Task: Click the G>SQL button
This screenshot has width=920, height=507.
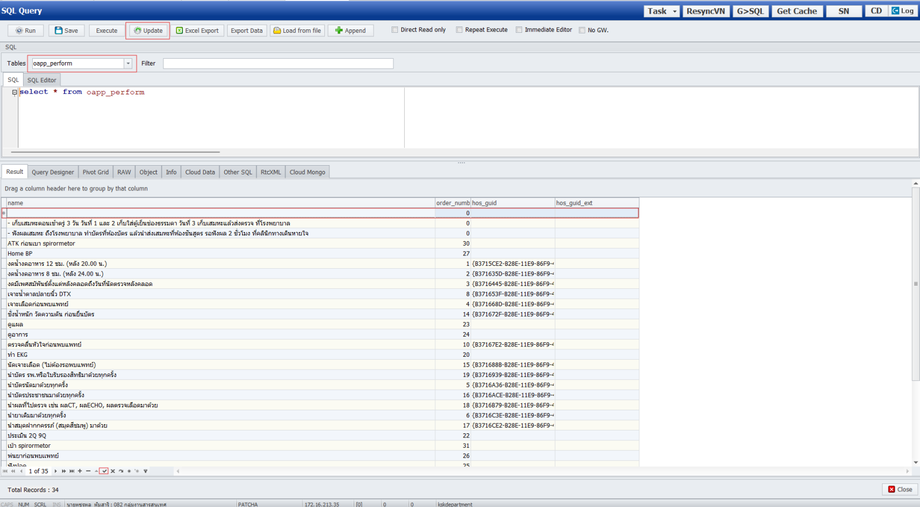Action: tap(750, 11)
